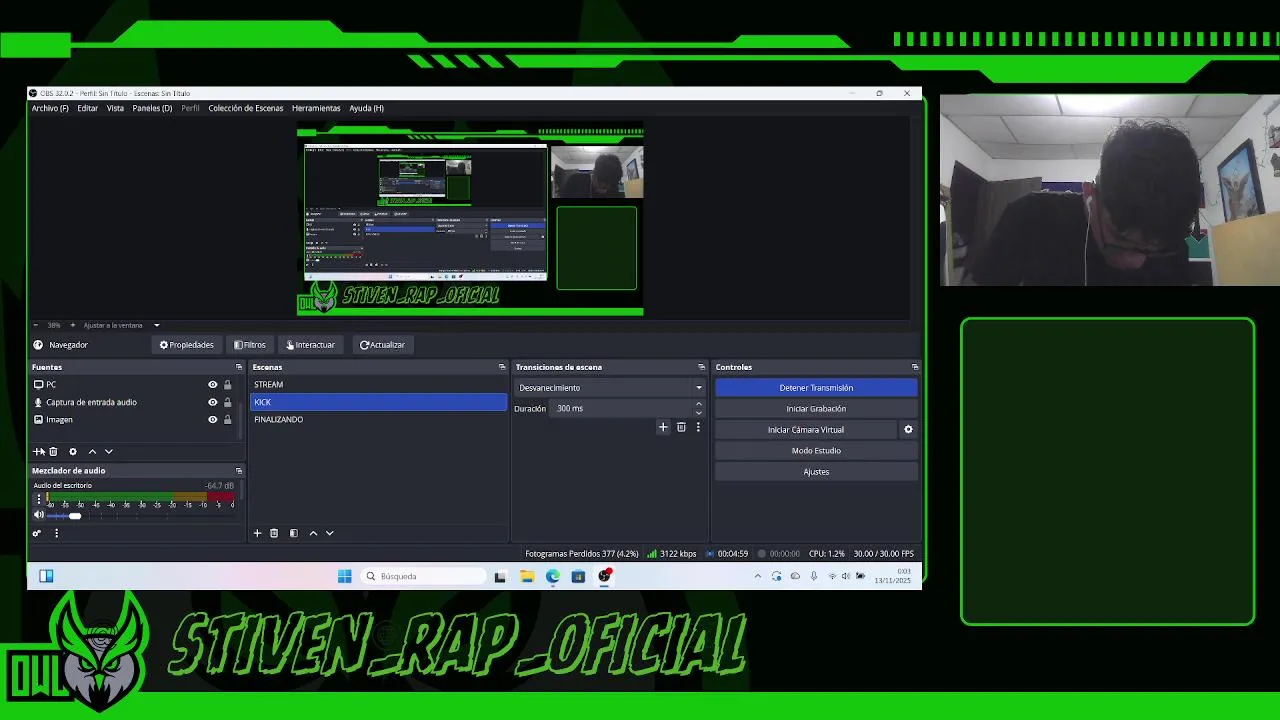Open the Colección de Escenas menu

tap(246, 108)
